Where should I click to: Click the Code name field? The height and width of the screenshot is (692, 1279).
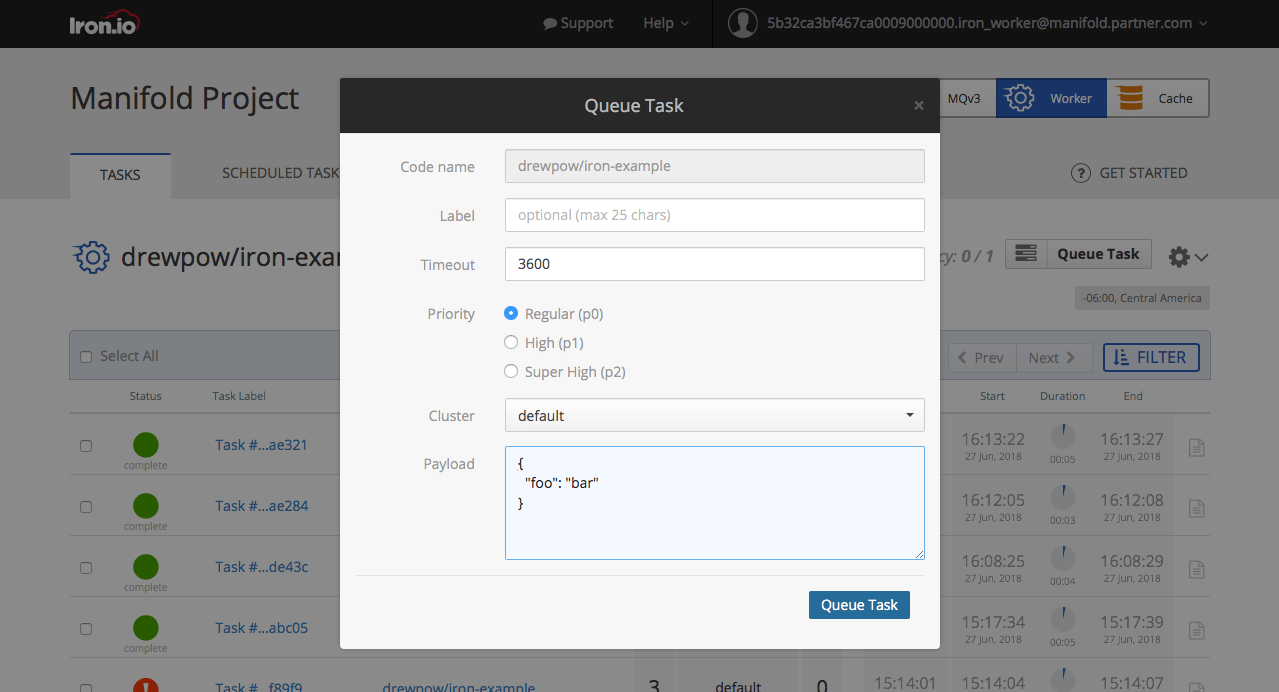click(714, 166)
